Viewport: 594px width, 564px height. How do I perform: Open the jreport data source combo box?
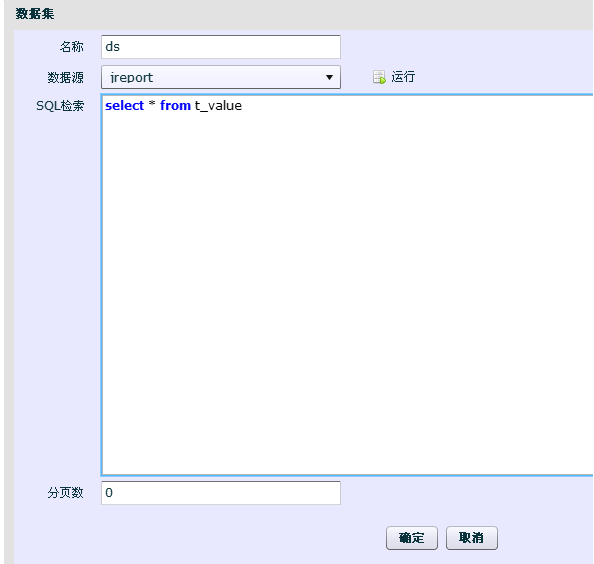tap(221, 77)
